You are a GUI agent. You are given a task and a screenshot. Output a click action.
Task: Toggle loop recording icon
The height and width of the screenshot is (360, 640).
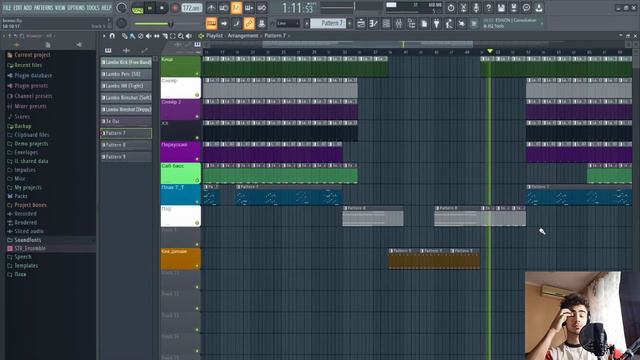click(262, 8)
